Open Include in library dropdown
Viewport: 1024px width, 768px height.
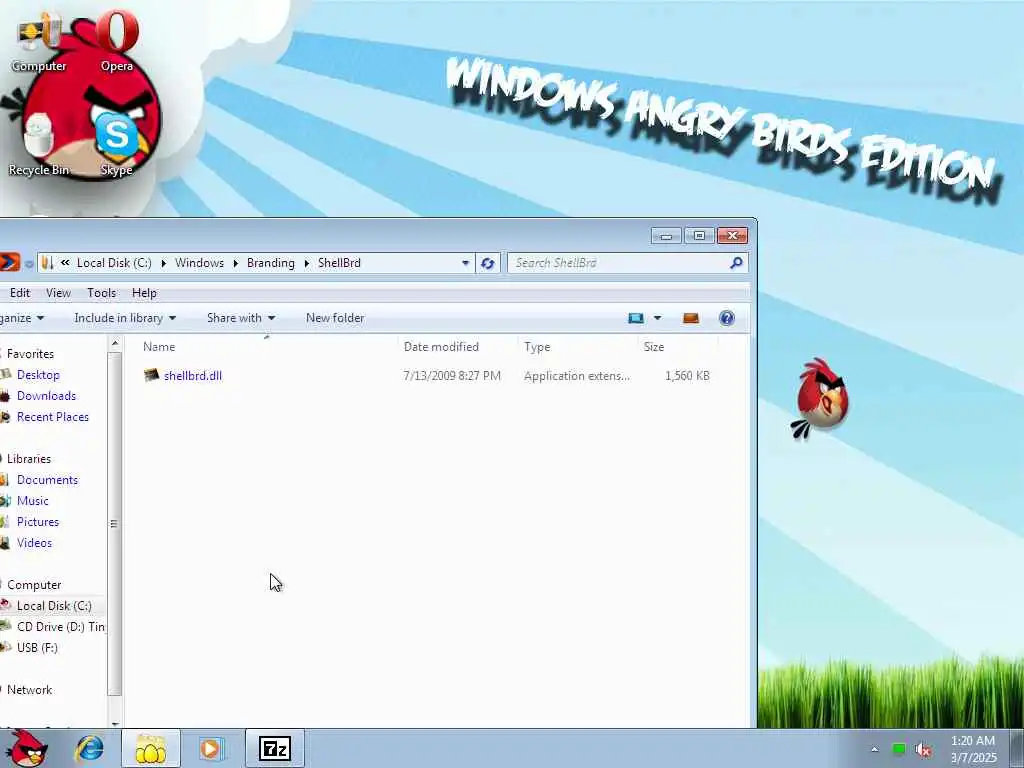pyautogui.click(x=125, y=318)
